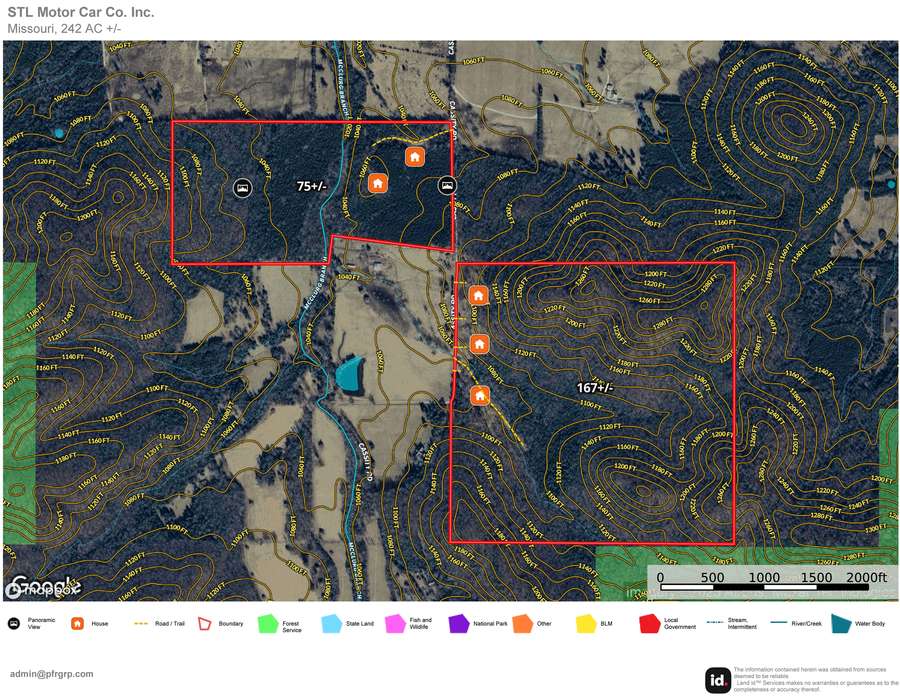Click the Panoramic View legend icon
900x696 pixels.
pyautogui.click(x=14, y=624)
